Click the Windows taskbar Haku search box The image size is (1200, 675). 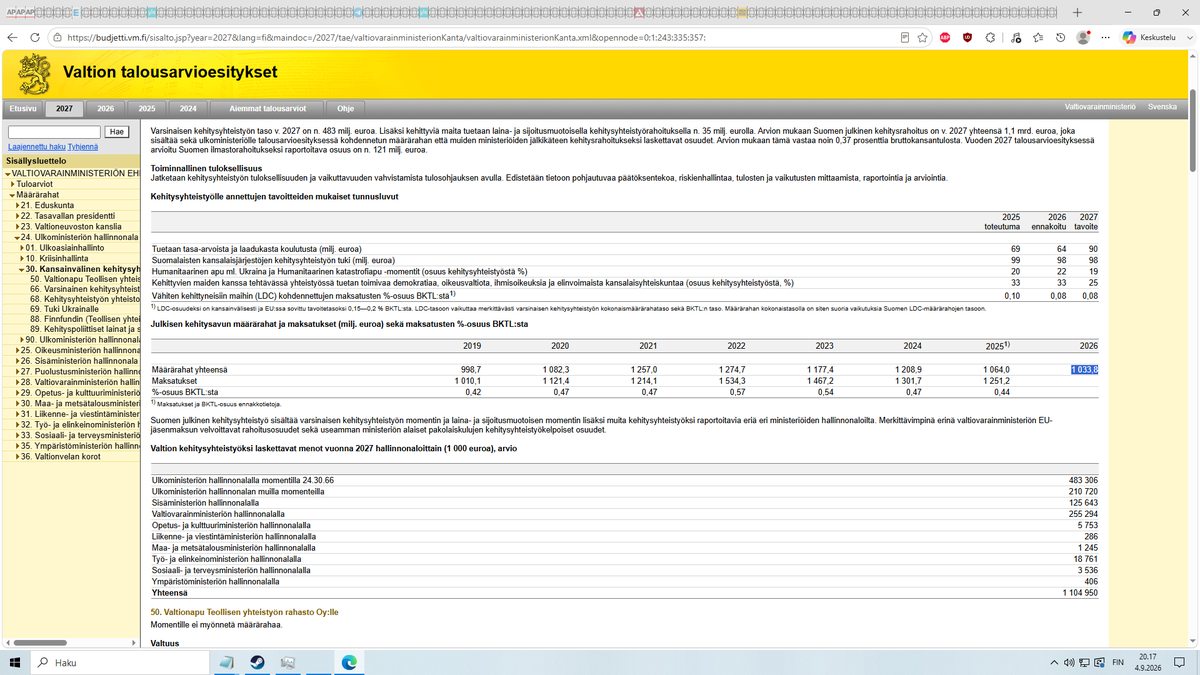(120, 662)
